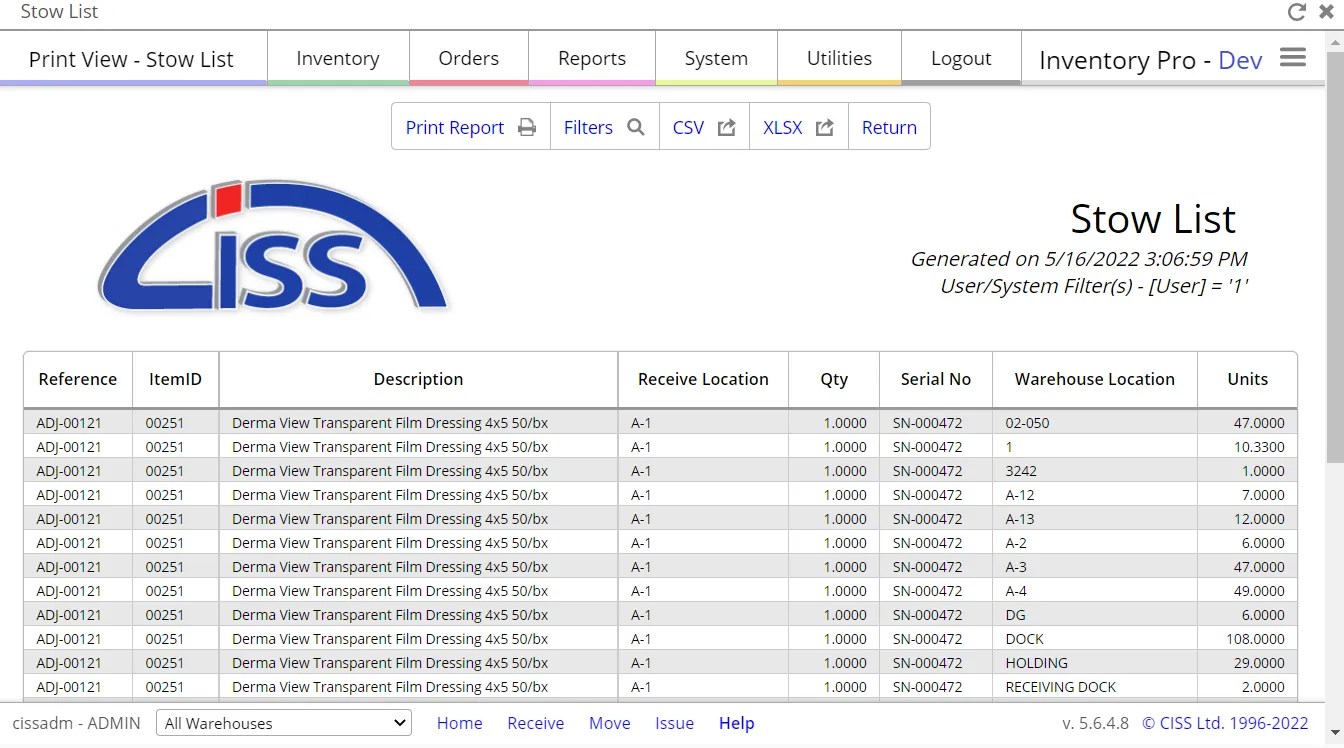This screenshot has width=1344, height=748.
Task: Open the hamburger menu beside Inventory Pro
Action: [1293, 57]
